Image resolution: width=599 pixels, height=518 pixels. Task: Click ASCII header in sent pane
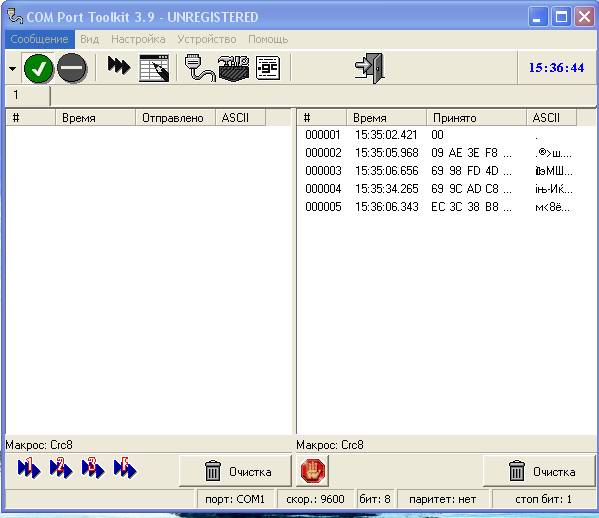click(240, 118)
